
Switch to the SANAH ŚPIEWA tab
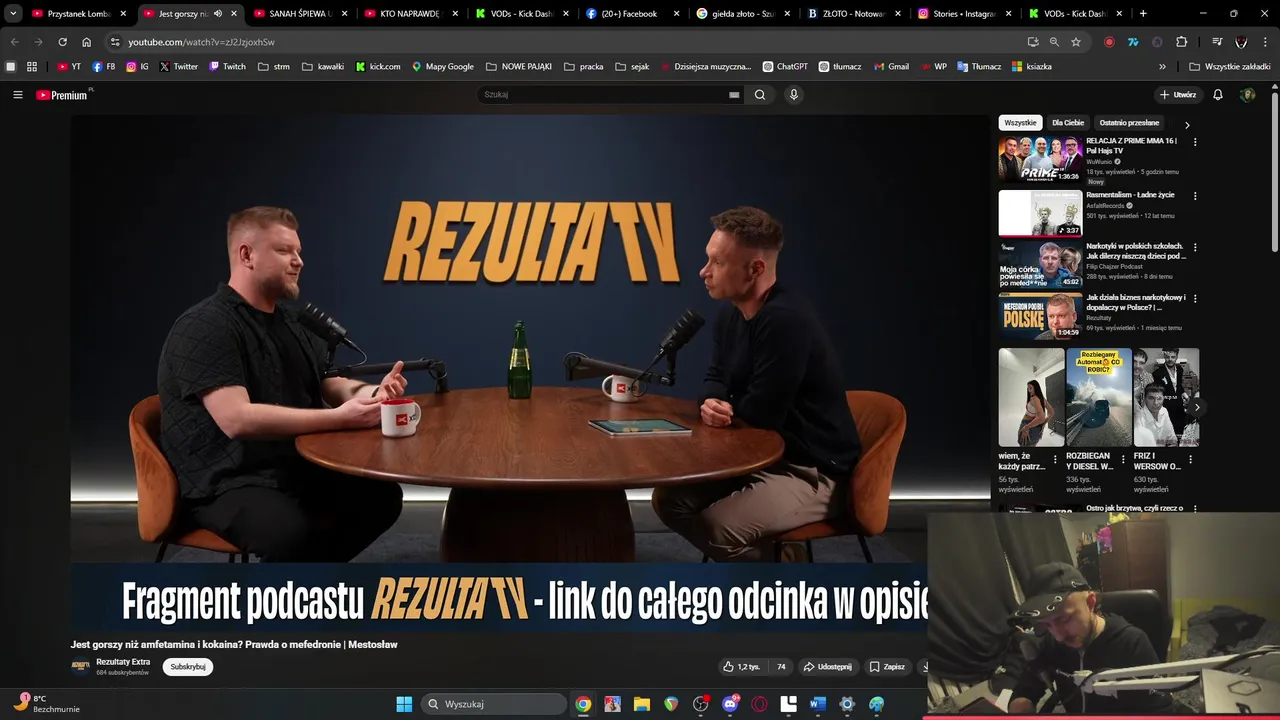[x=298, y=14]
